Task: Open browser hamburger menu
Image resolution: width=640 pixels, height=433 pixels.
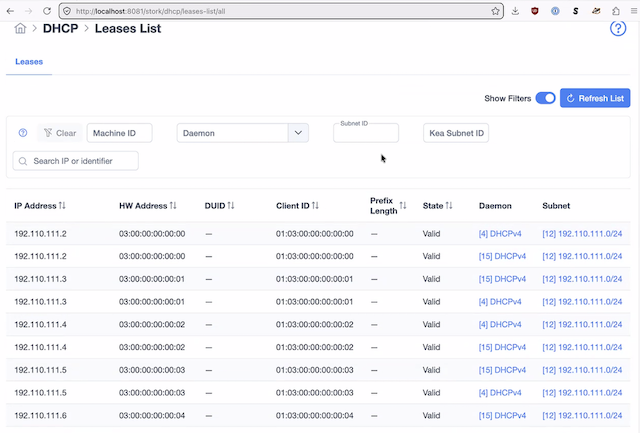Action: coord(634,11)
